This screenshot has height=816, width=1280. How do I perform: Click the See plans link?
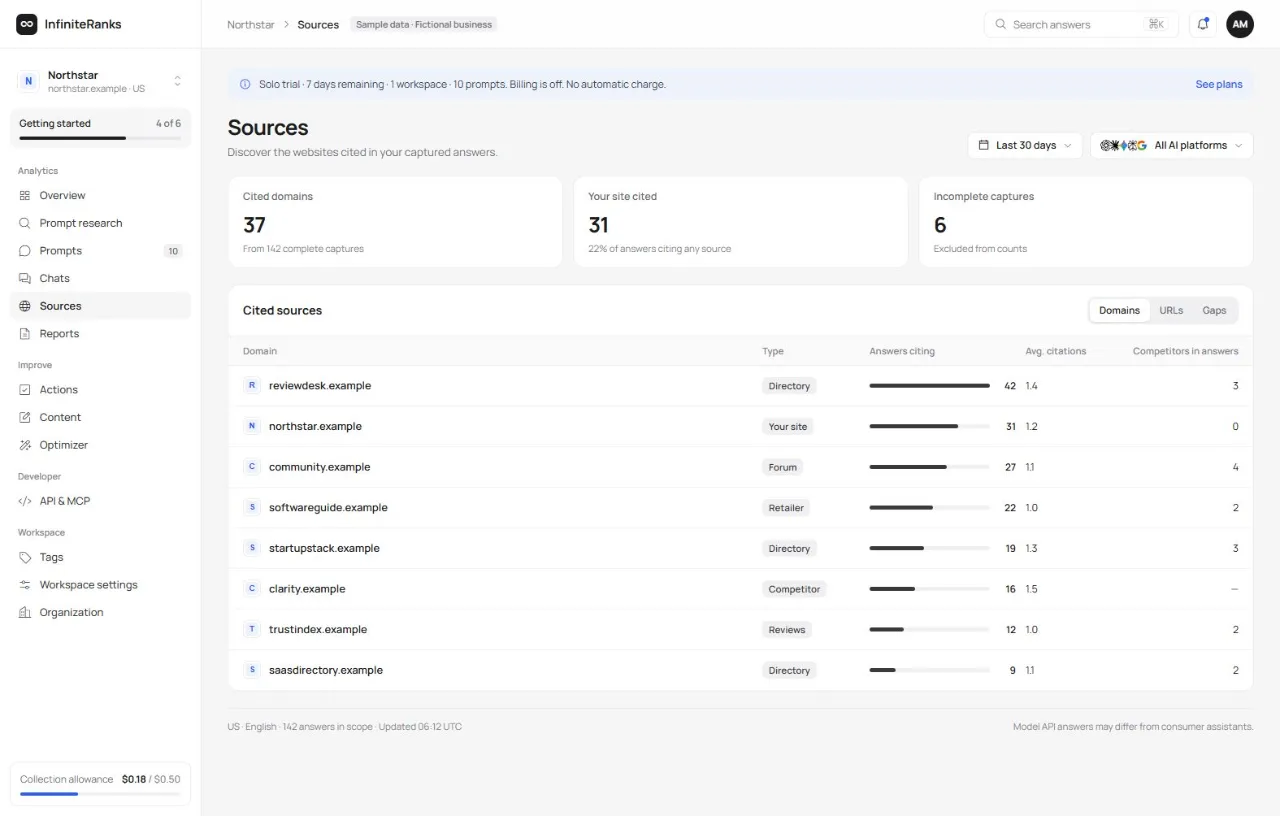coord(1219,85)
